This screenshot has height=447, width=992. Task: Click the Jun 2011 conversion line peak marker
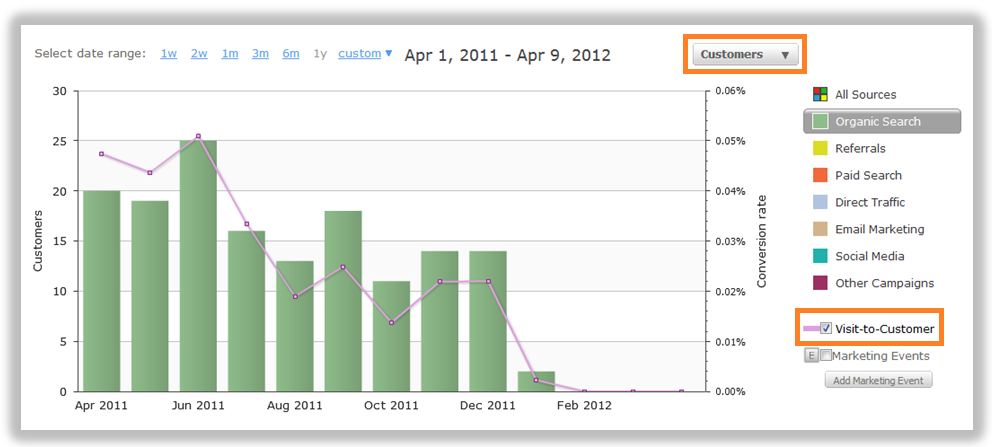[x=198, y=136]
